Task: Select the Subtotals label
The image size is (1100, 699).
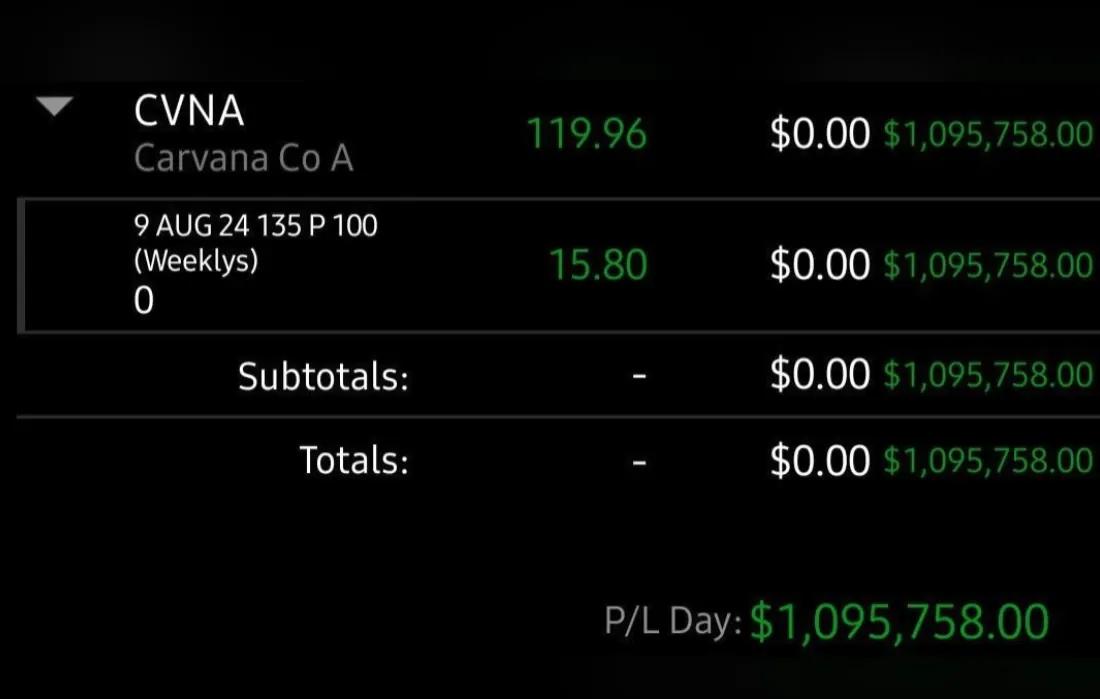Action: [x=323, y=376]
